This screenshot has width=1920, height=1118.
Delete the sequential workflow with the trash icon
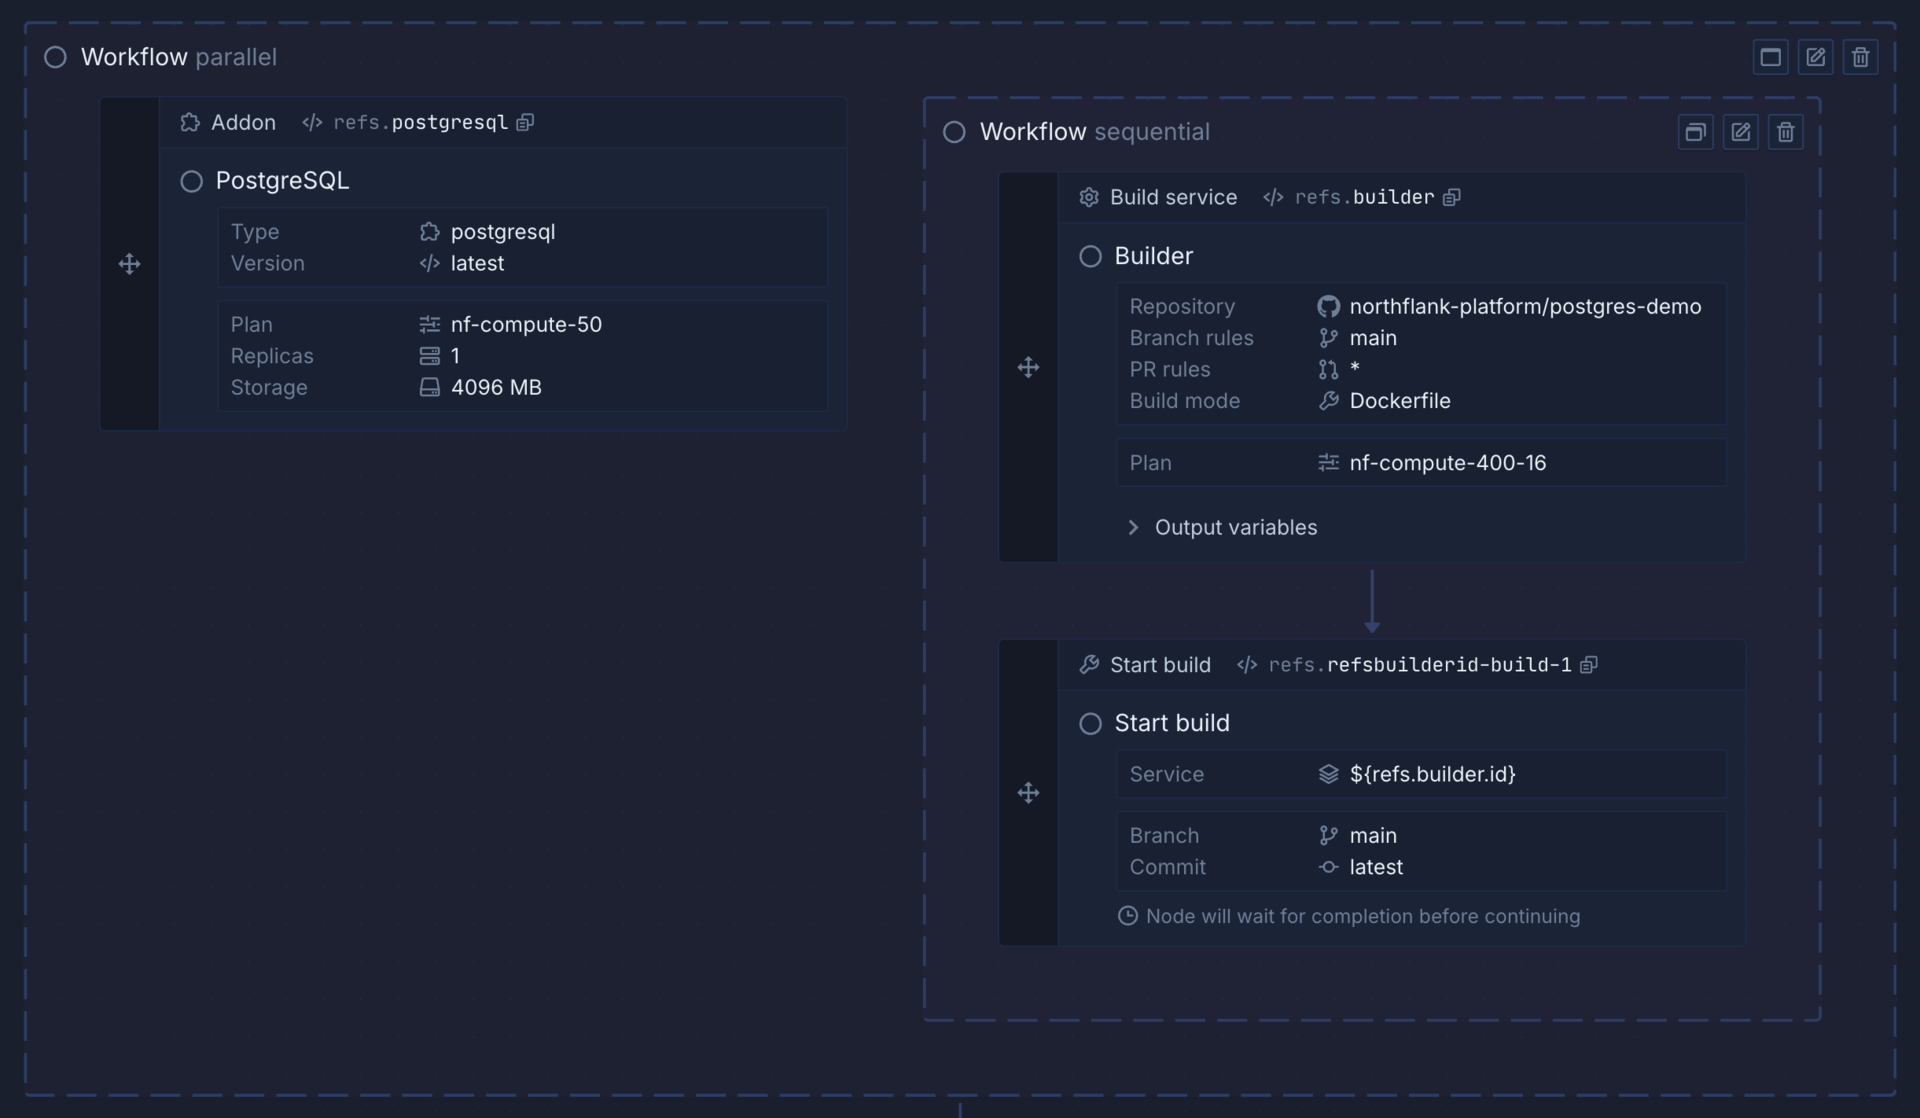pos(1785,132)
